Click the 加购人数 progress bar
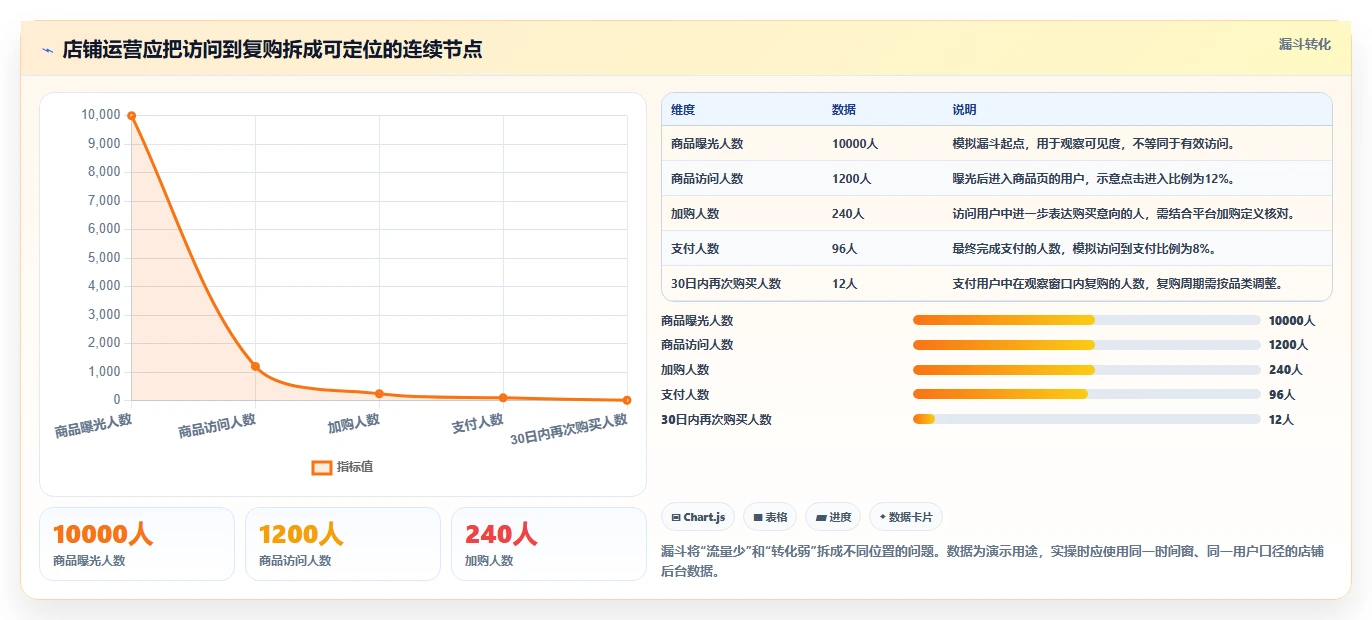The height and width of the screenshot is (620, 1372). click(x=1086, y=370)
